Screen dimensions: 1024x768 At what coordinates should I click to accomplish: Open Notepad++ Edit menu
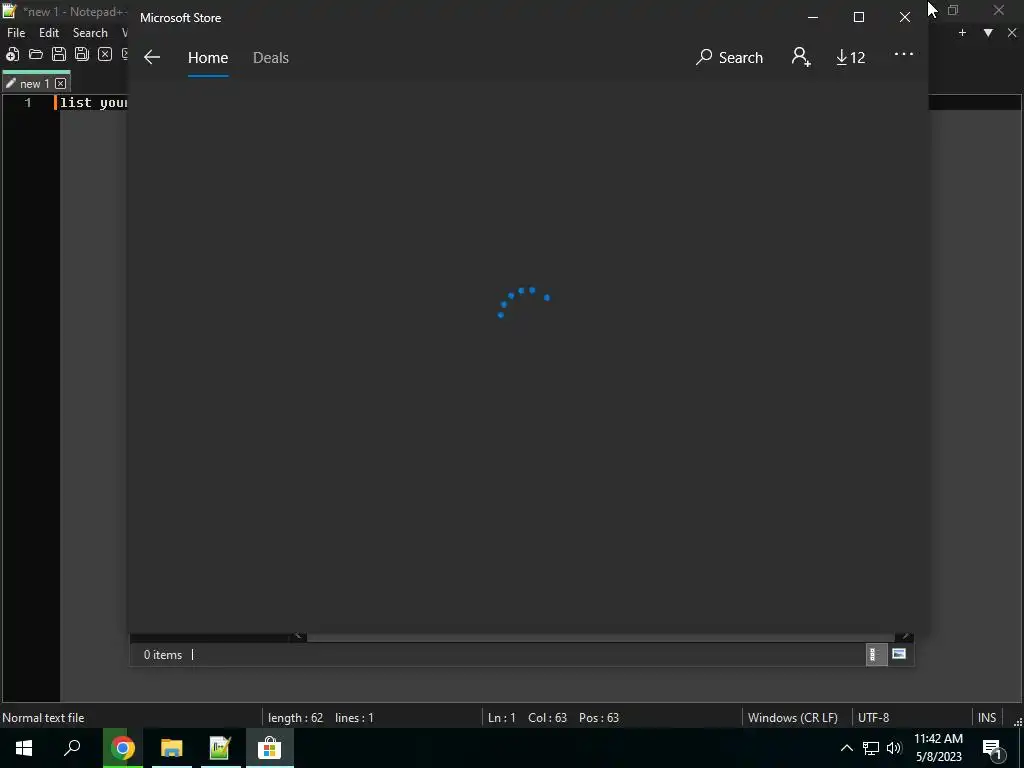49,33
